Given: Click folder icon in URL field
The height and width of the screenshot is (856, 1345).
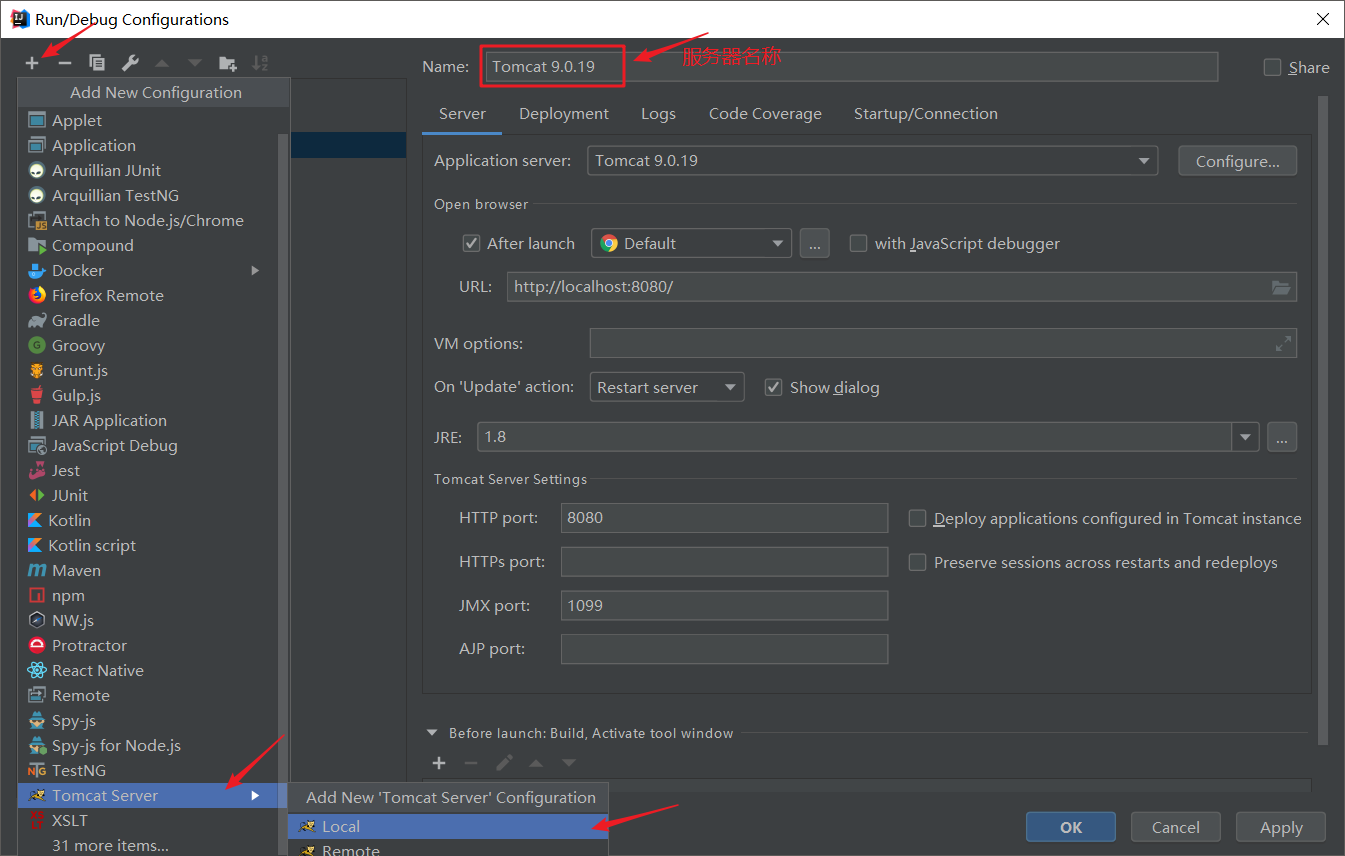Looking at the screenshot, I should point(1281,287).
